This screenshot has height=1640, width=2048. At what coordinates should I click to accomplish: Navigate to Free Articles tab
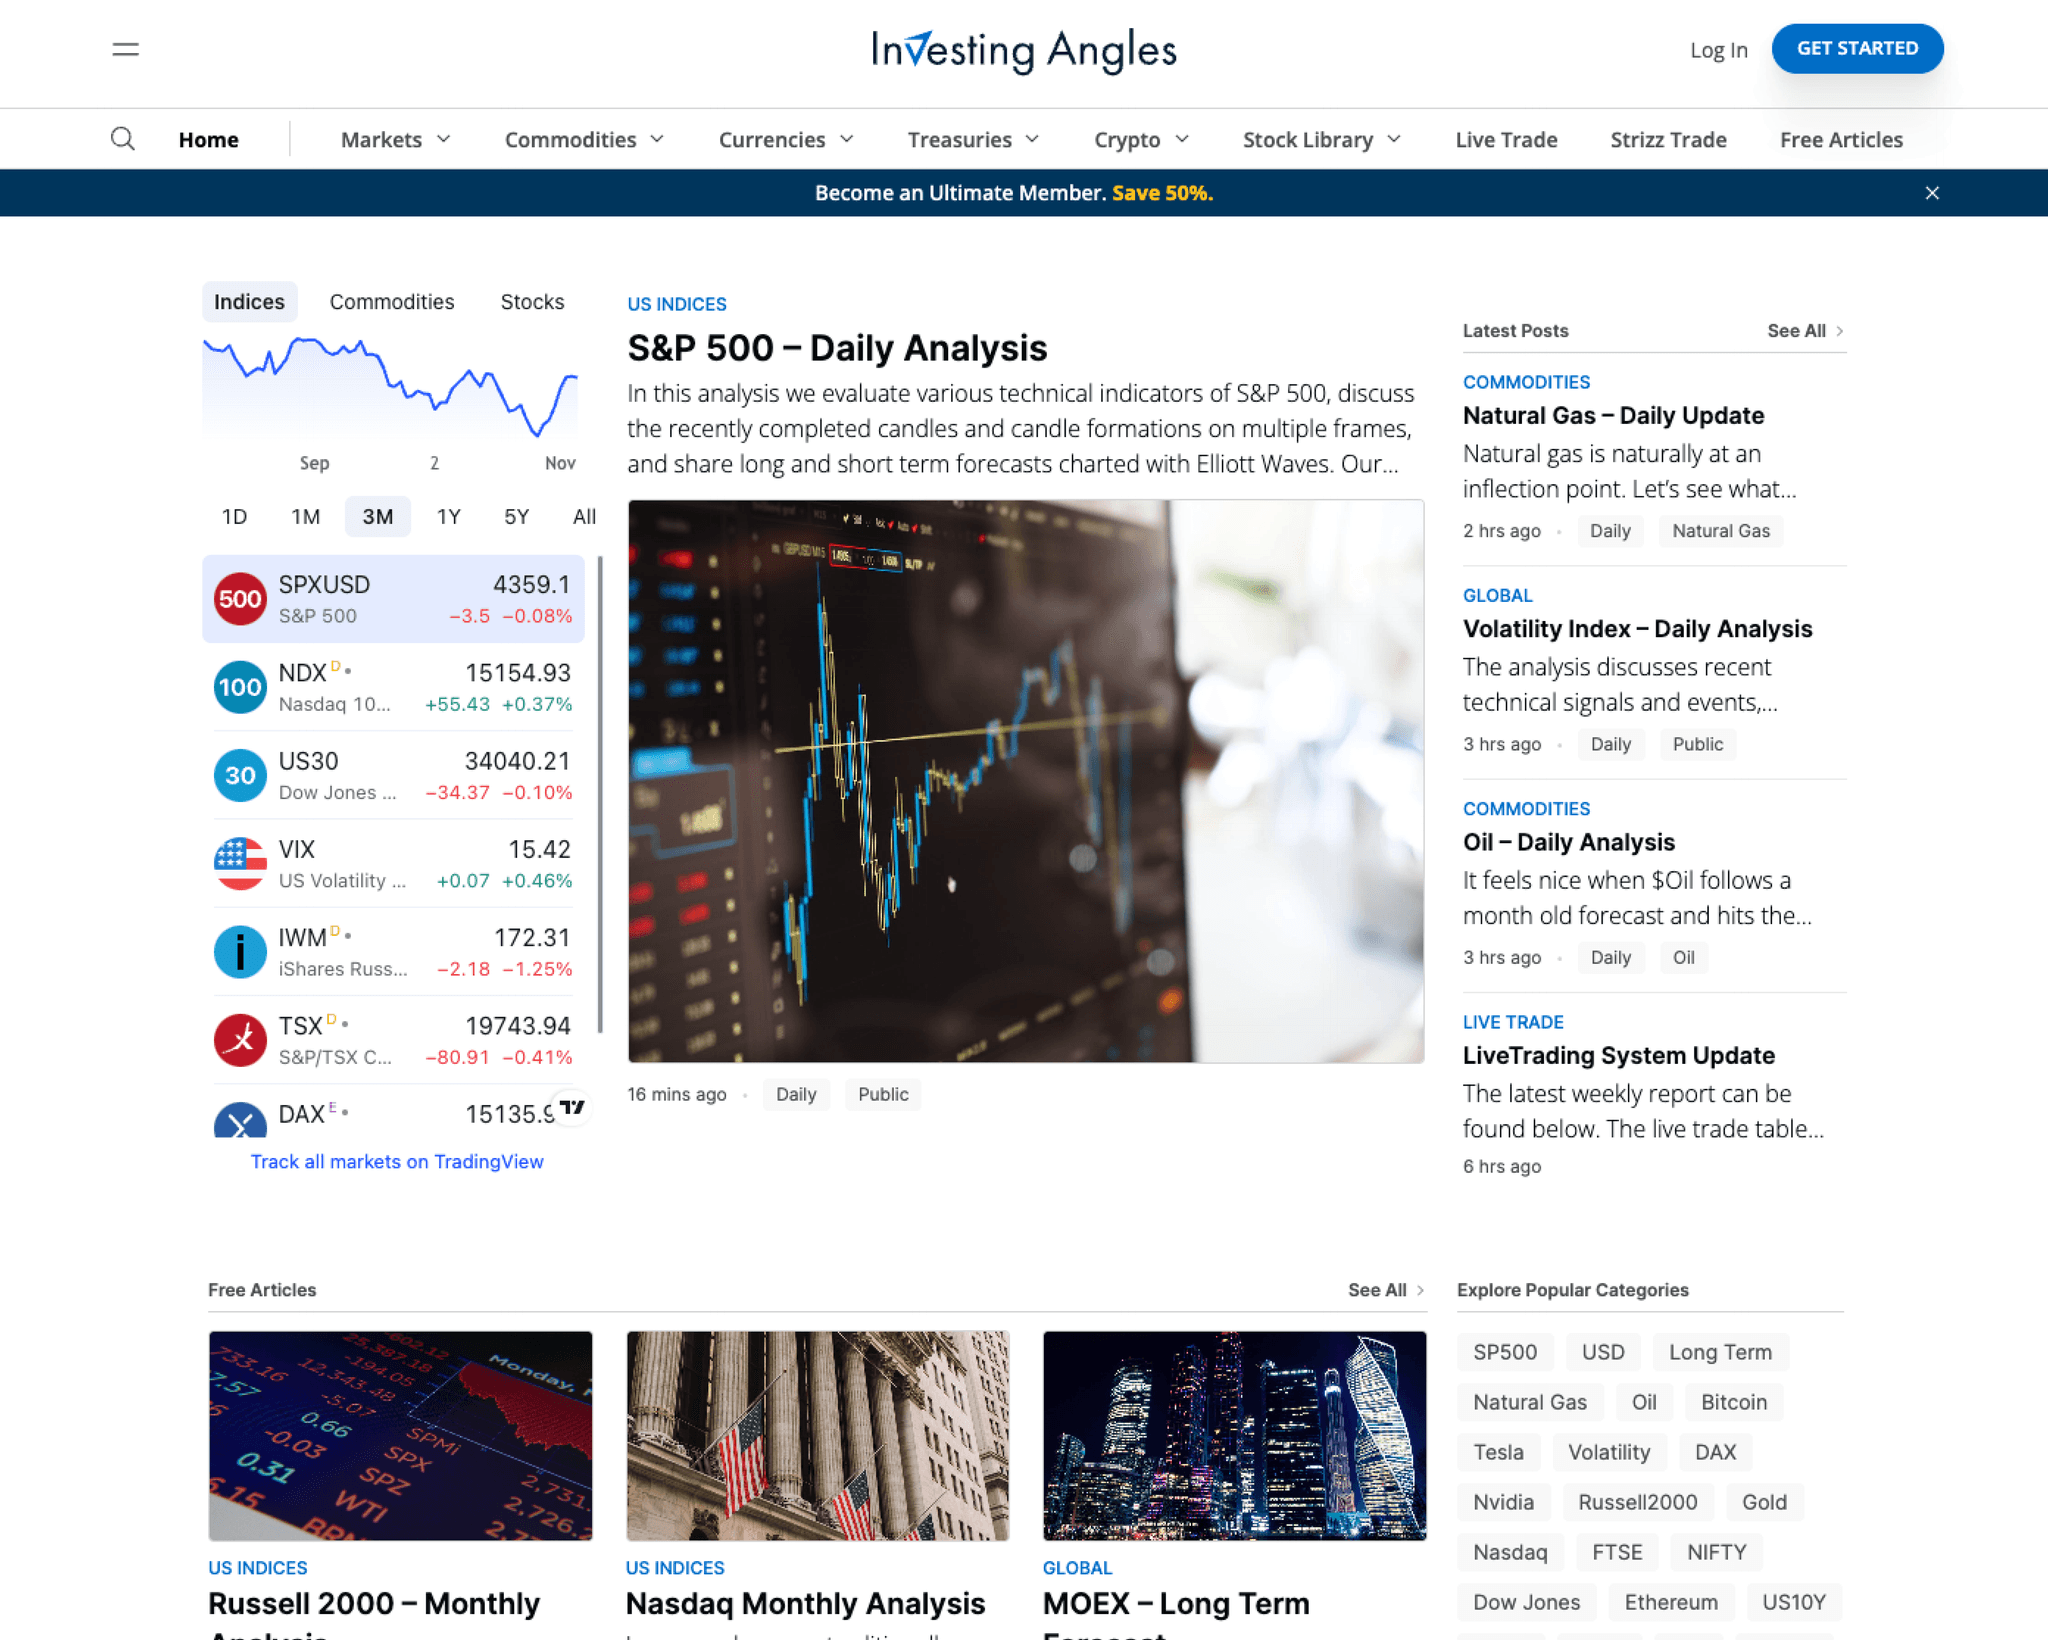coord(1839,139)
